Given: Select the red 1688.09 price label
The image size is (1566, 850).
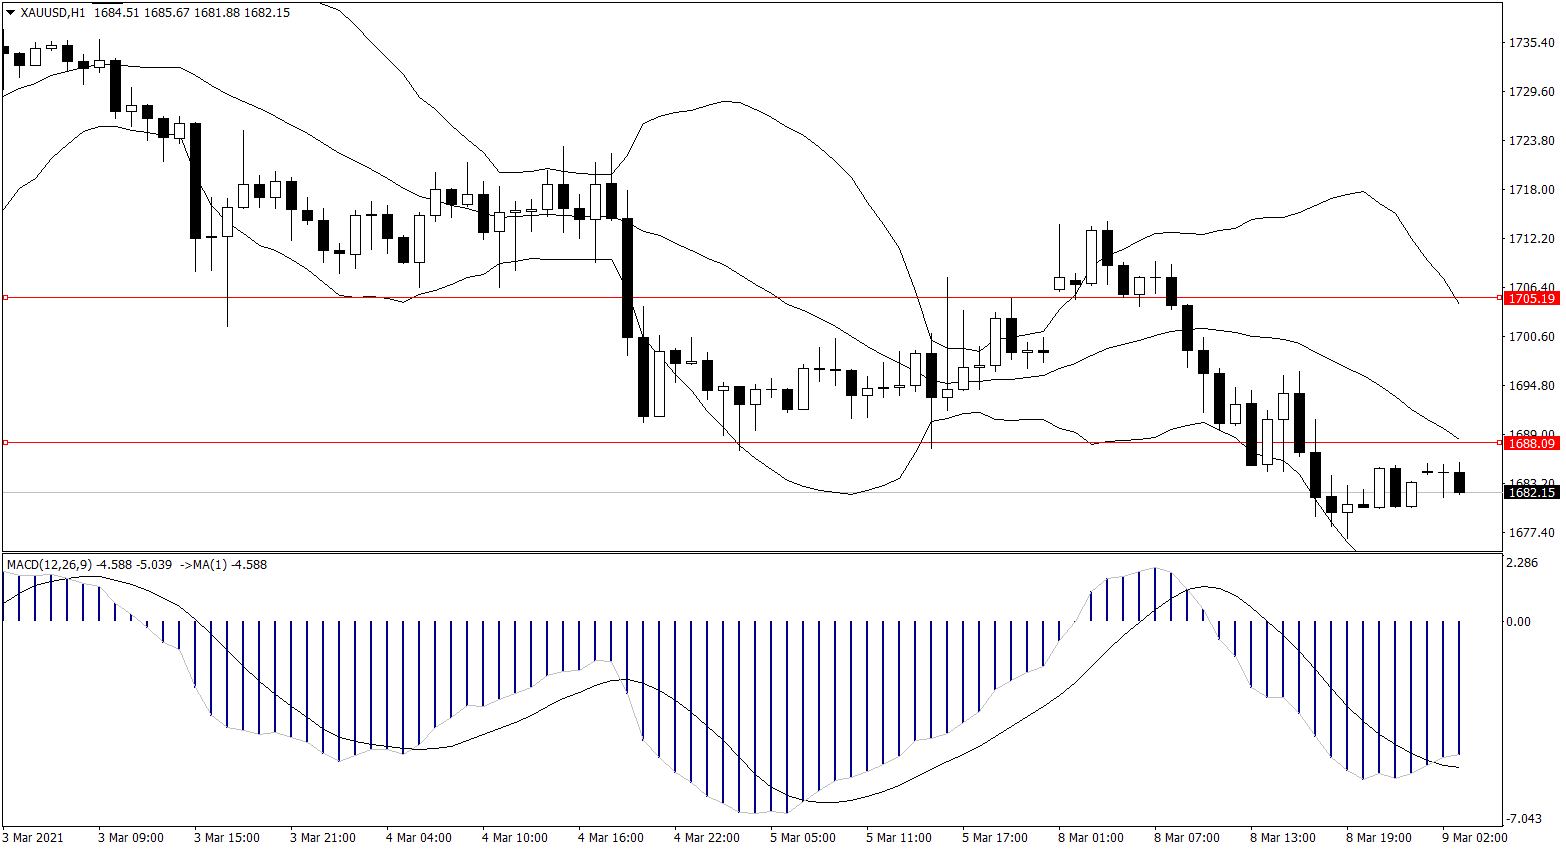Looking at the screenshot, I should [1531, 443].
